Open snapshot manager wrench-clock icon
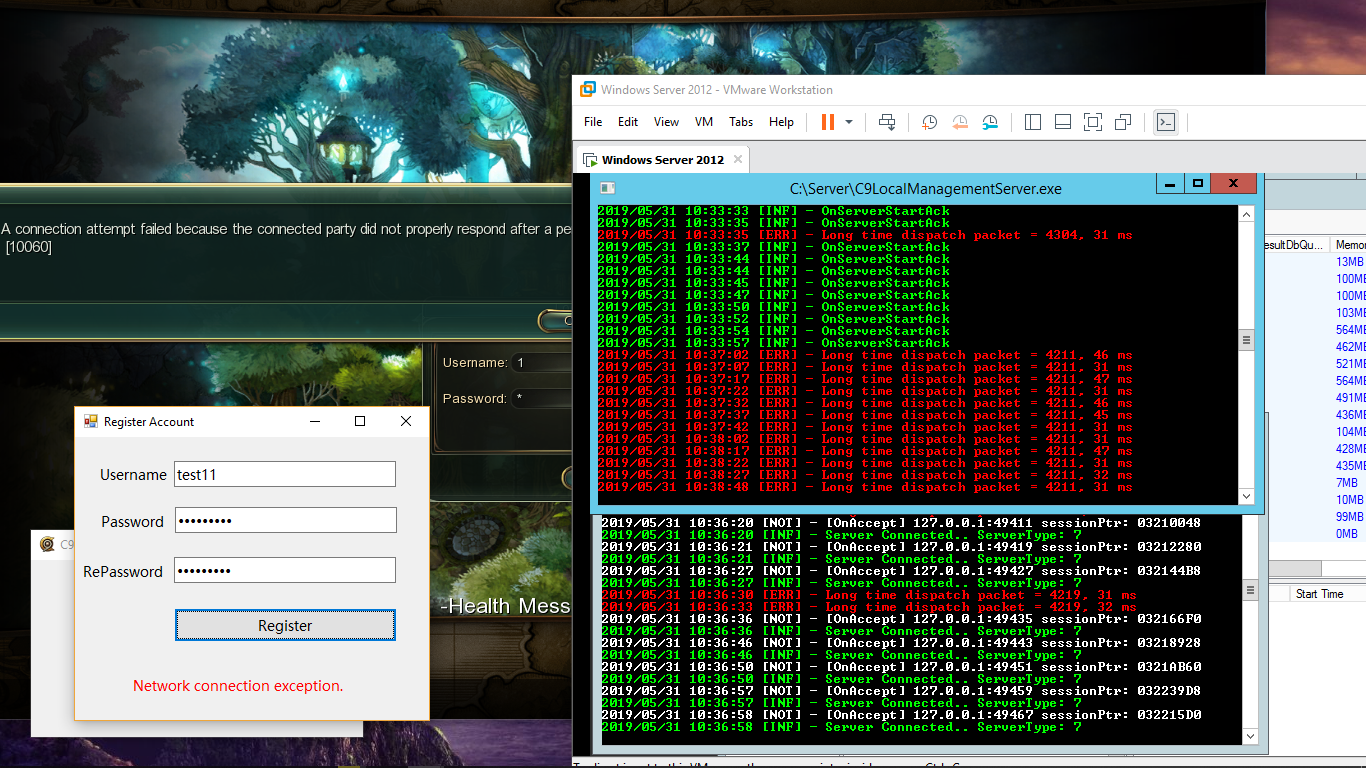The width and height of the screenshot is (1366, 768). (x=989, y=122)
